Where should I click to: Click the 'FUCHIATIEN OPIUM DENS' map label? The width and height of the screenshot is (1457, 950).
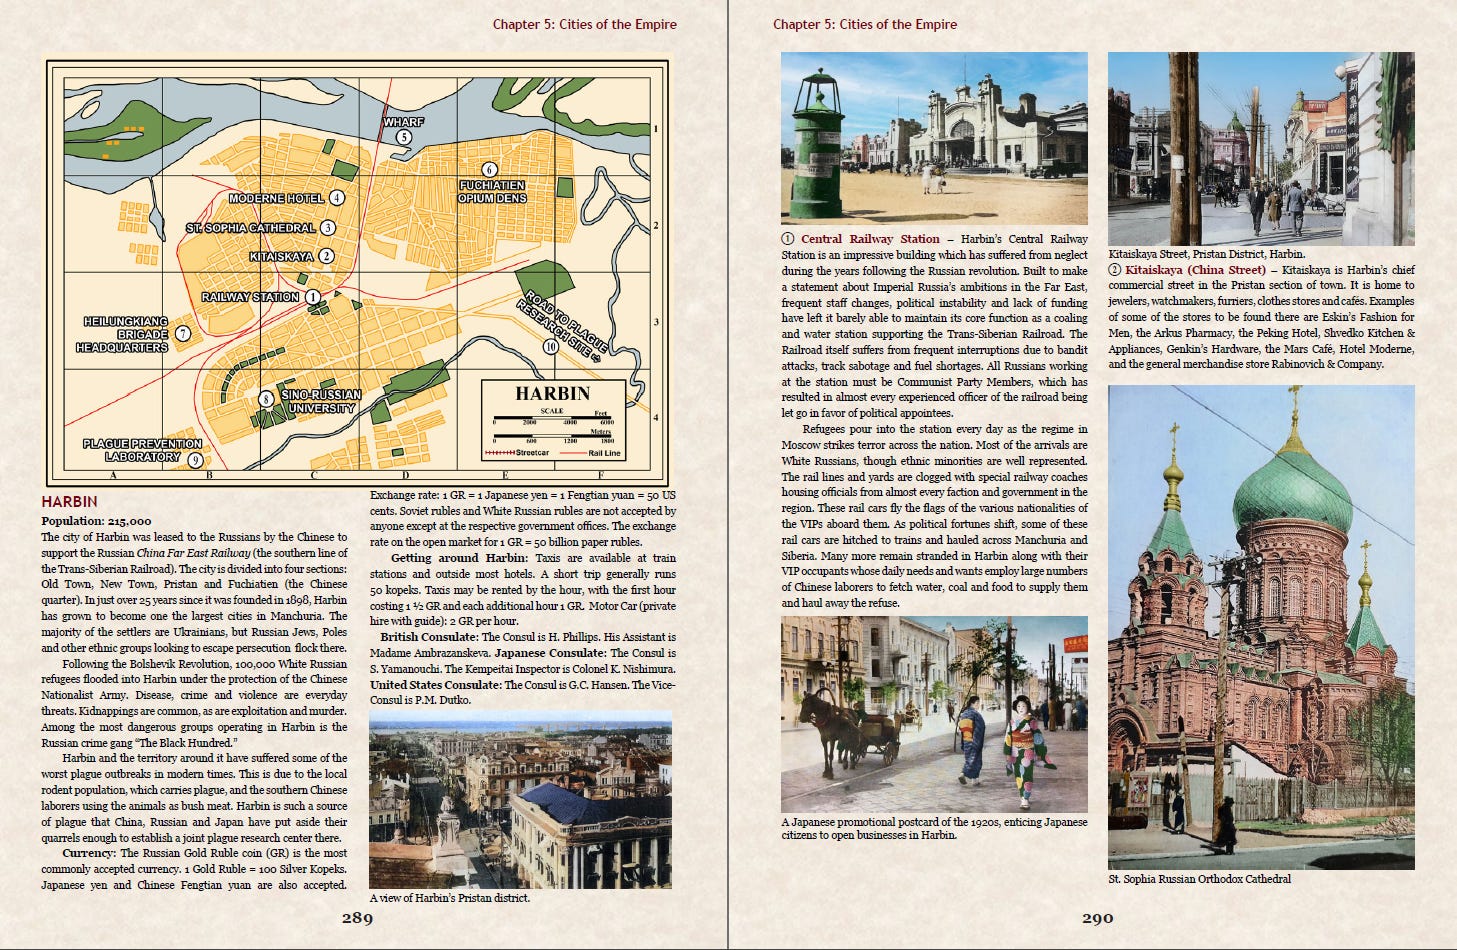point(492,192)
